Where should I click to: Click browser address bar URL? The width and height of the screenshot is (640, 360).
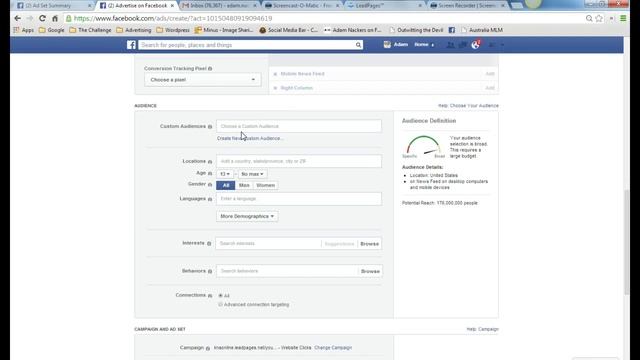tap(173, 18)
